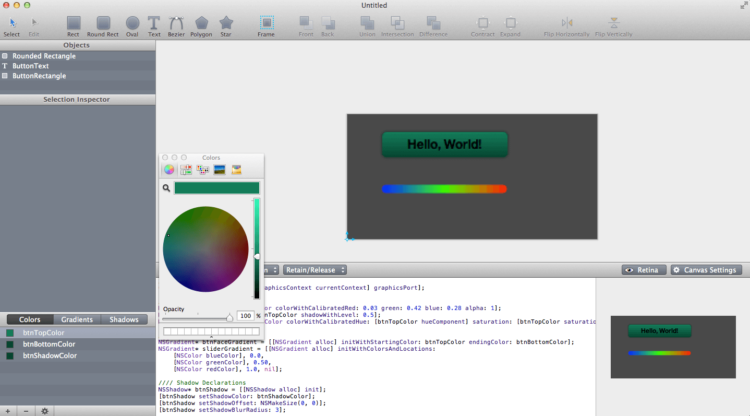Viewport: 750px width, 416px height.
Task: Add a new color with plus button
Action: [x=8, y=411]
